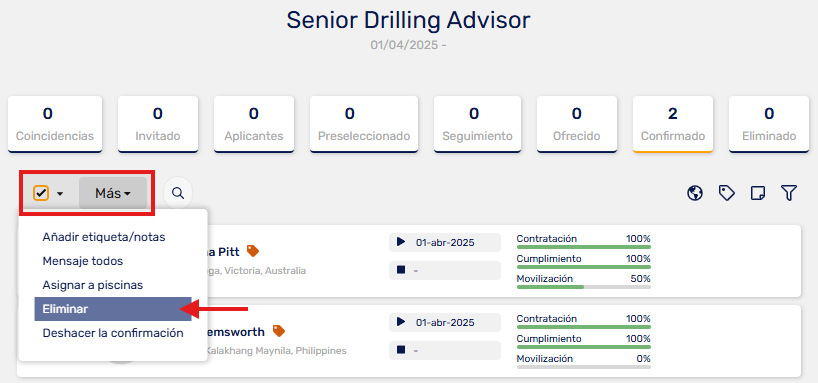Screen dimensions: 818x383
Task: Click the orange tag beside Pitt
Action: click(252, 251)
